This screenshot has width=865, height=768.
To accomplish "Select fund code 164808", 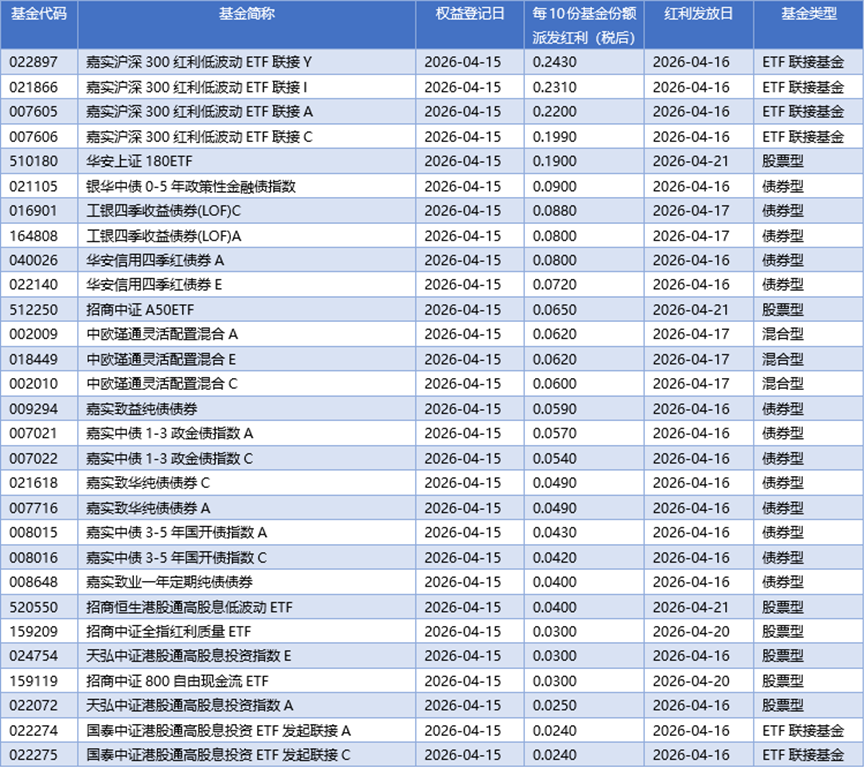I will click(x=33, y=236).
